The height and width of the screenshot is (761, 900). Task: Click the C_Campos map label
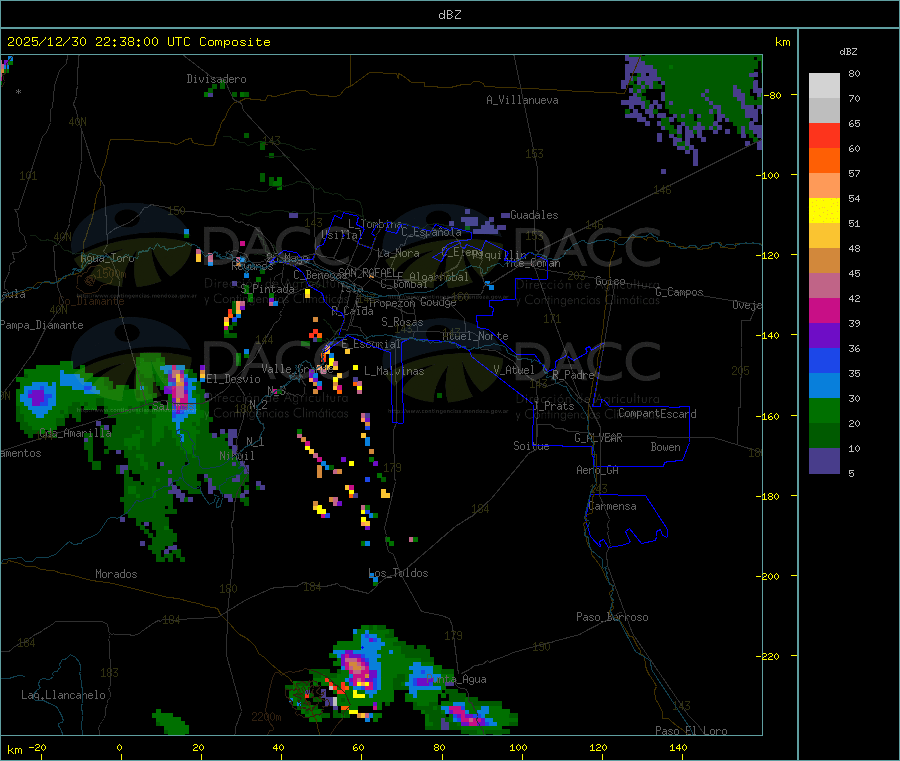(679, 292)
